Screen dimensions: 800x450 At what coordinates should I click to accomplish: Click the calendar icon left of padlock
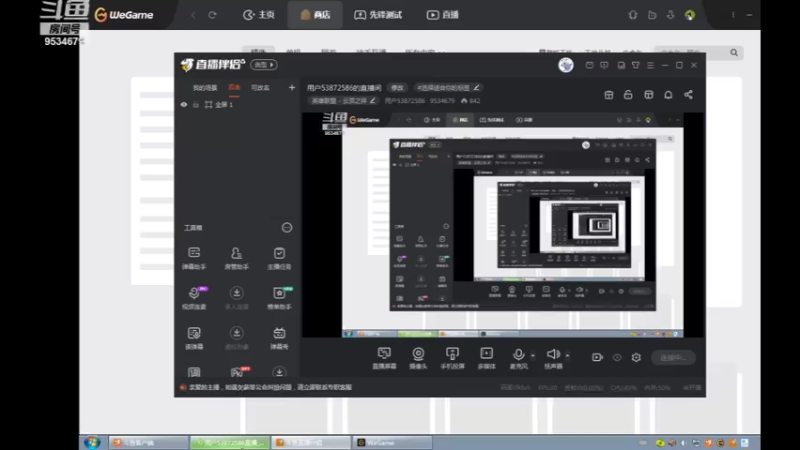point(609,94)
